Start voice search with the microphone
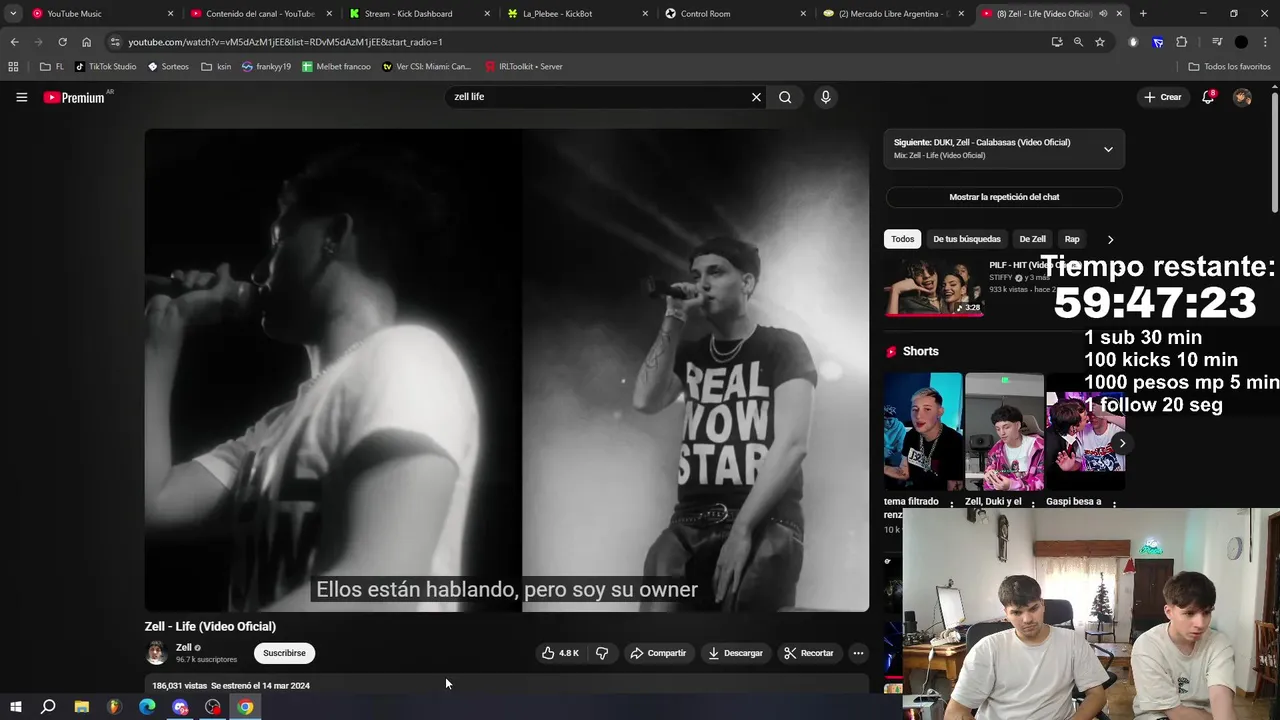Screen dimensions: 1280x720 (825, 97)
